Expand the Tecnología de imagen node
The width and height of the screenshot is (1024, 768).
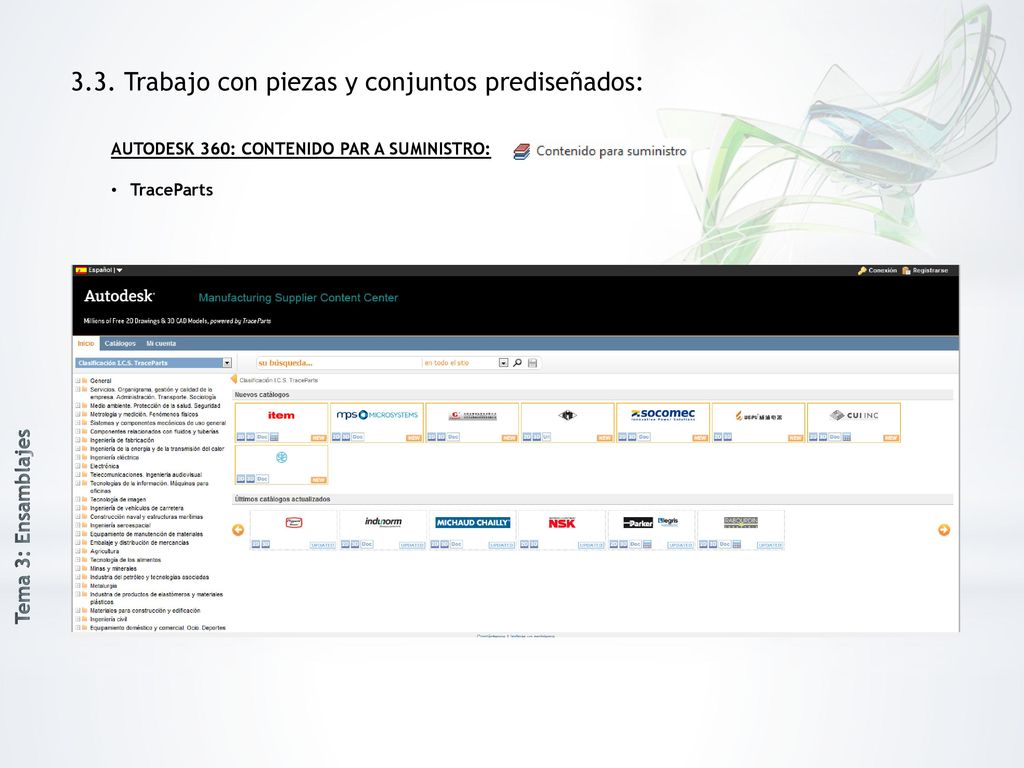pos(78,499)
